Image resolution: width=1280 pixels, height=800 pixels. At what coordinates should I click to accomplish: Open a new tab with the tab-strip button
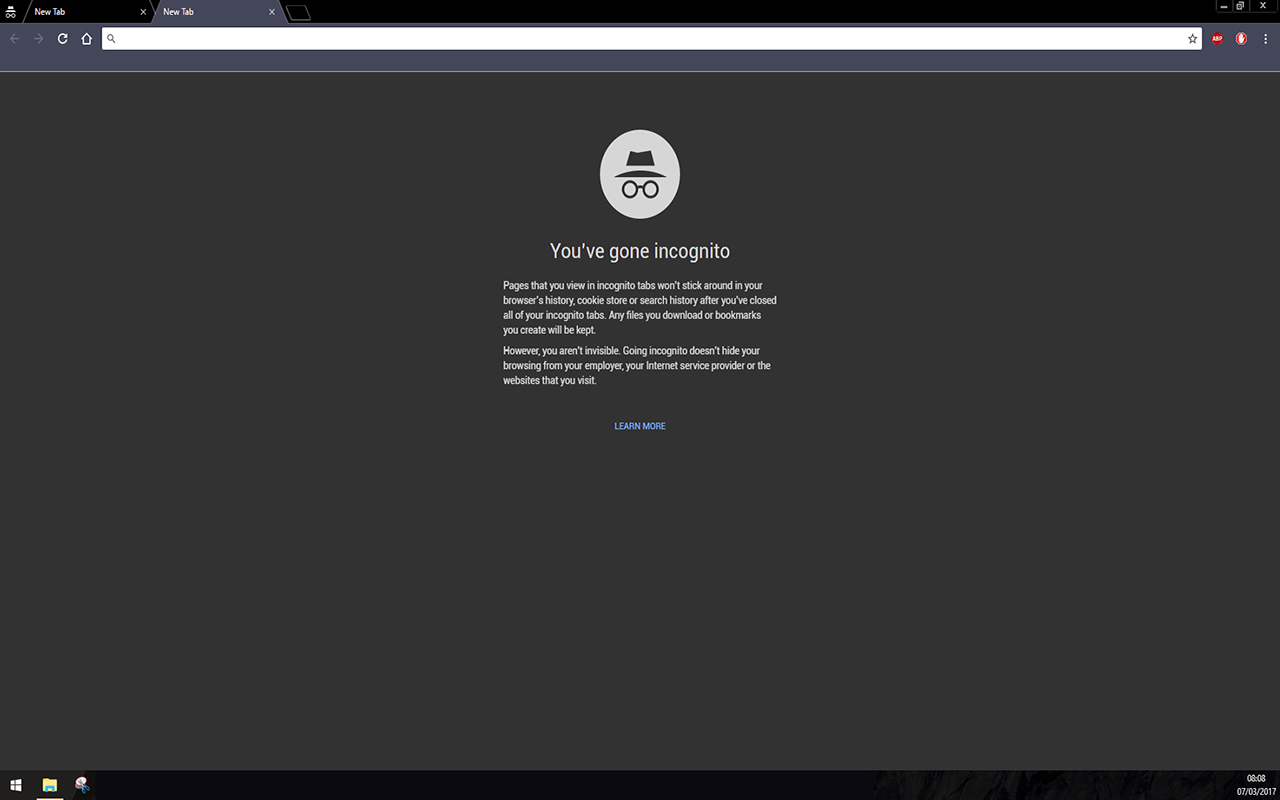pyautogui.click(x=298, y=13)
